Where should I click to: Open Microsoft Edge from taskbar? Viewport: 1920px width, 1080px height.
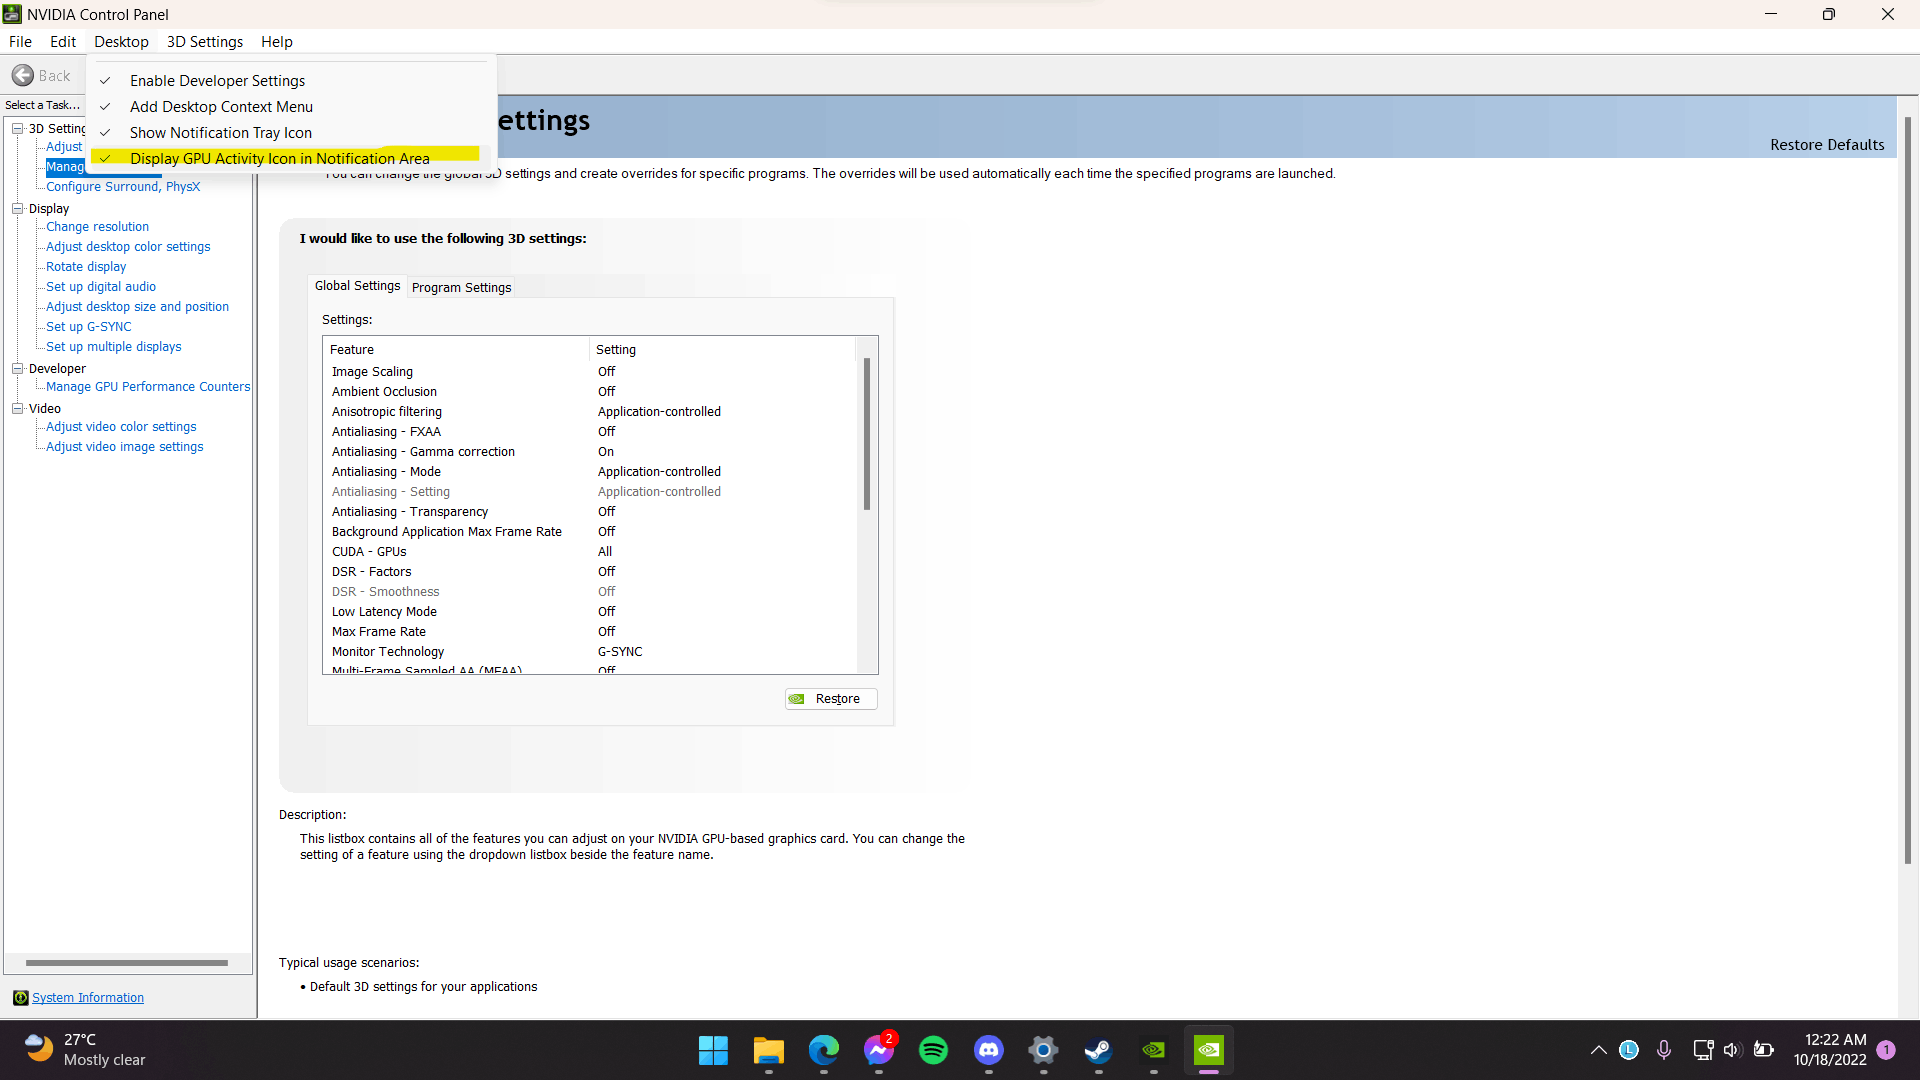tap(823, 1050)
